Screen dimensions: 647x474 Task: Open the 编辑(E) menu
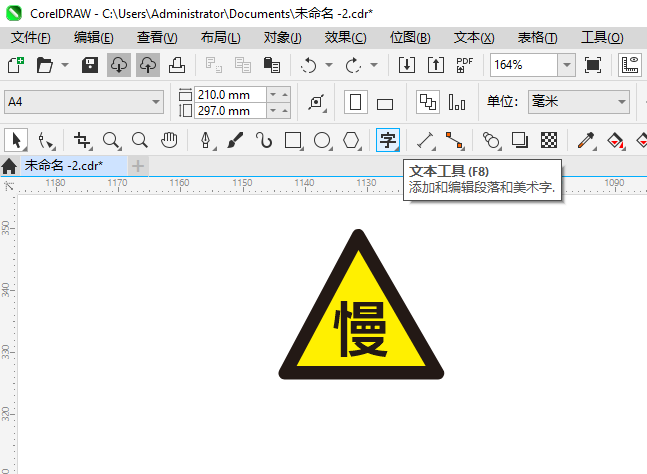coord(94,38)
